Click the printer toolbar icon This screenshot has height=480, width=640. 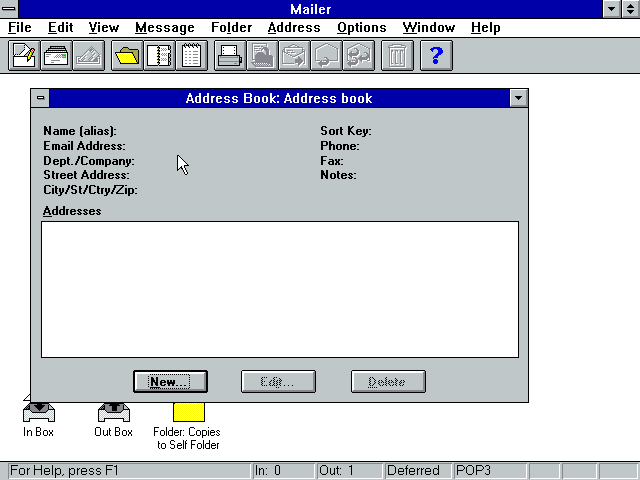pos(230,56)
